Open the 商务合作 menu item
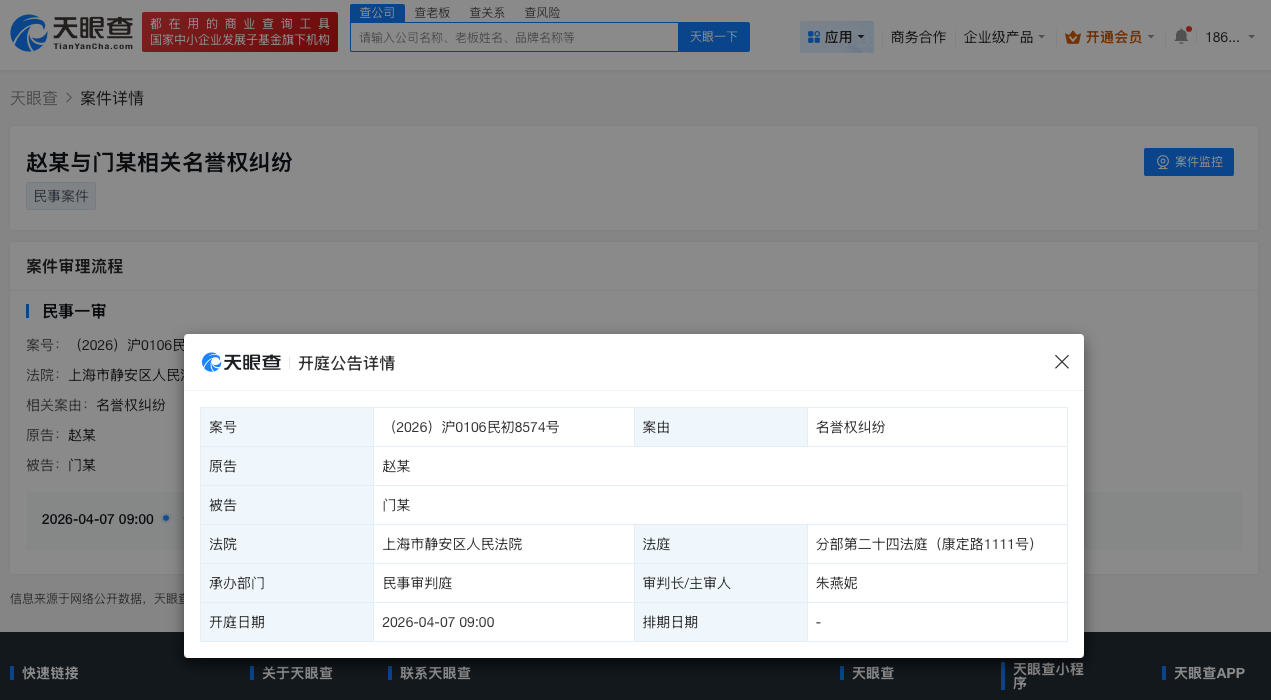The height and width of the screenshot is (700, 1271). click(x=917, y=36)
